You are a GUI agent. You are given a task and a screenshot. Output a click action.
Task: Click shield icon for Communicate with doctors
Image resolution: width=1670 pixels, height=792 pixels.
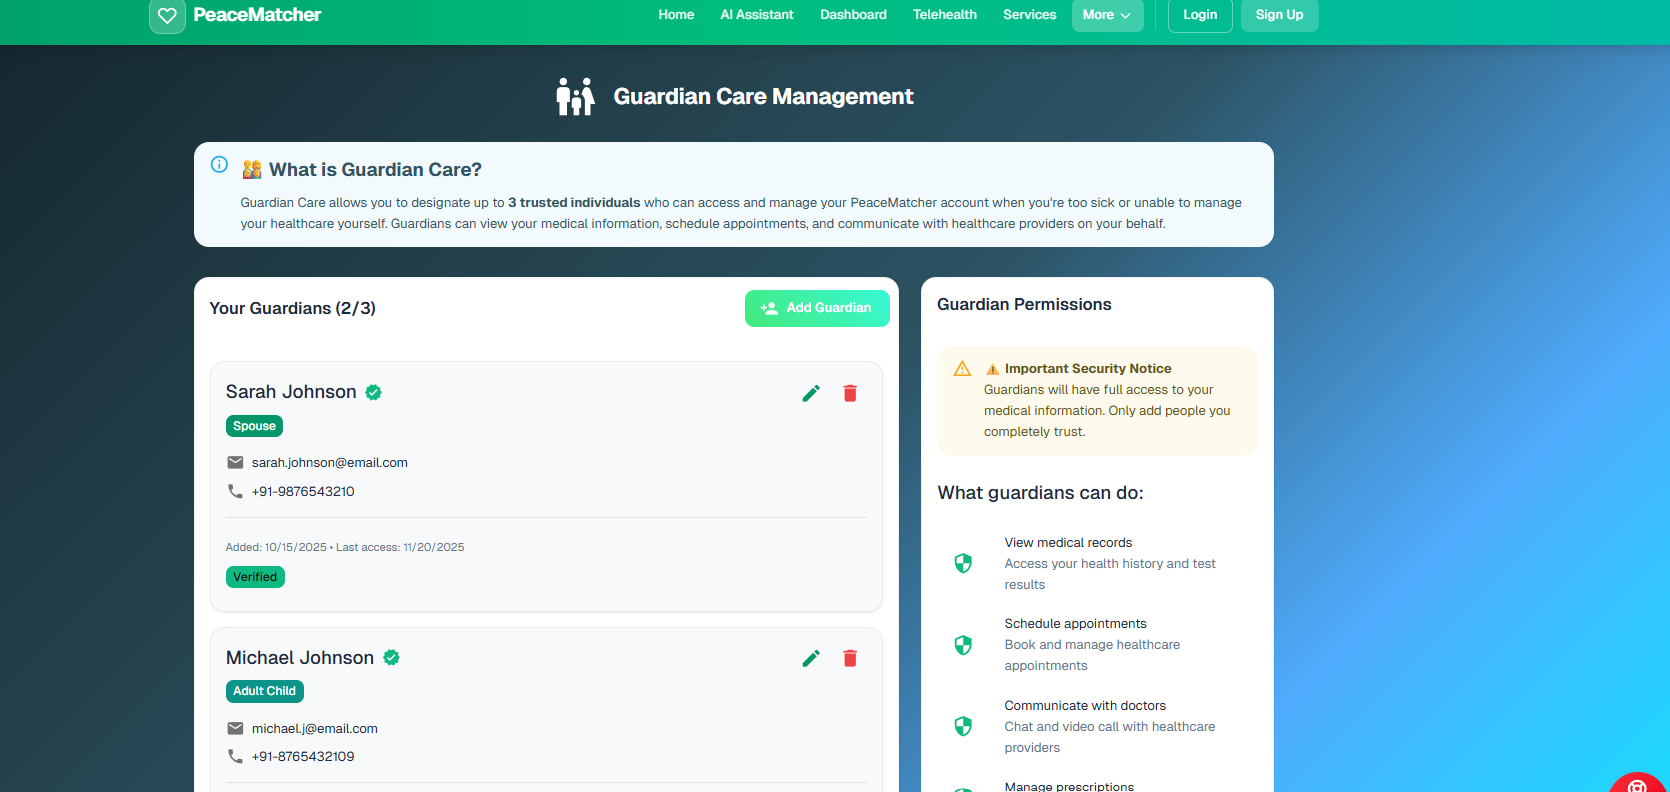tap(963, 726)
